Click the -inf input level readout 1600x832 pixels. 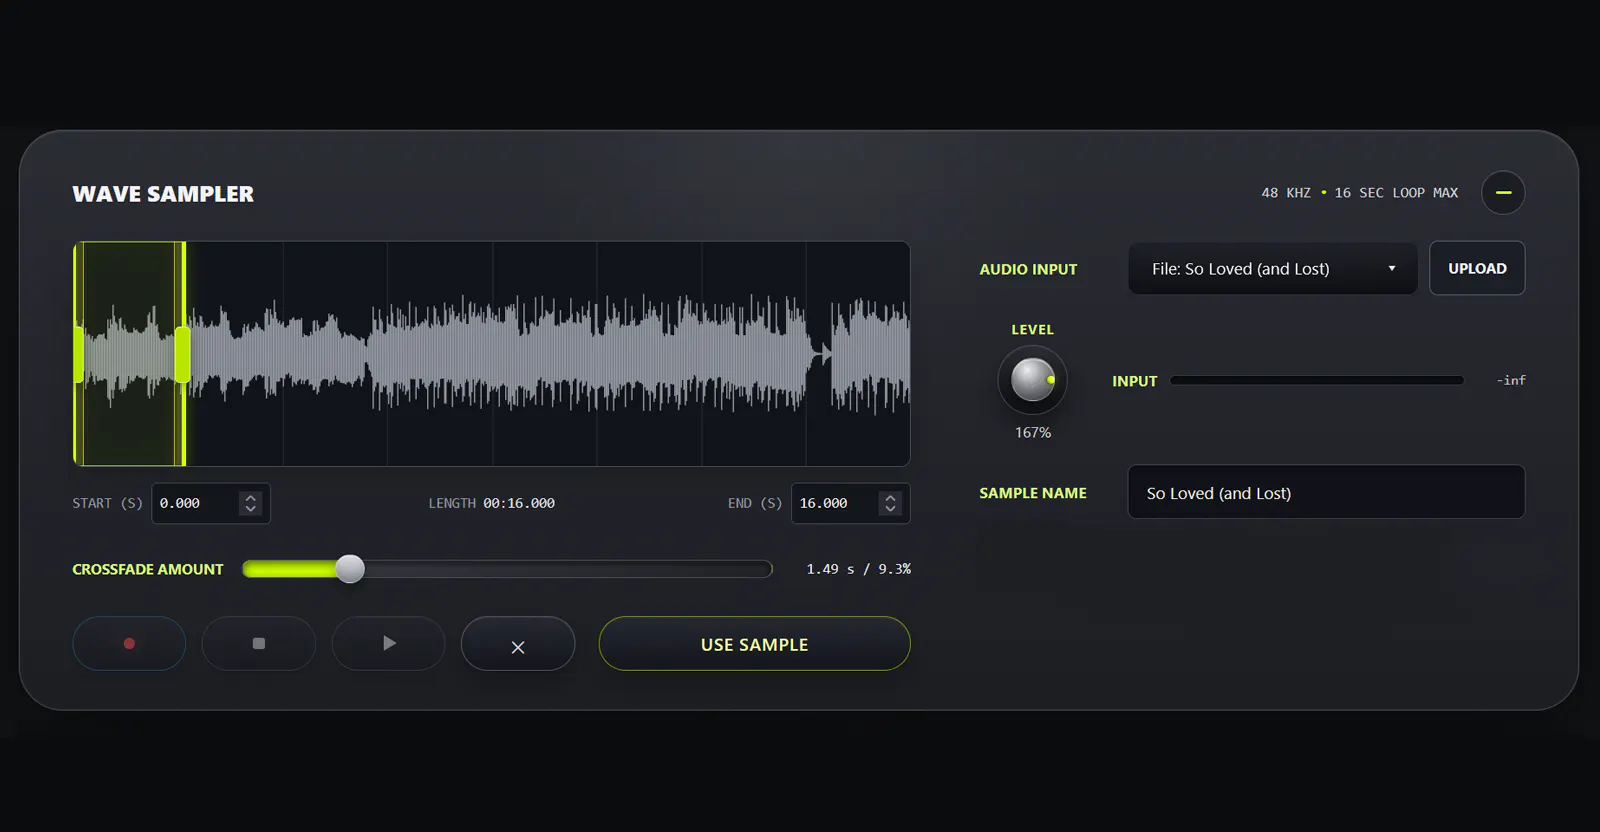(x=1511, y=380)
